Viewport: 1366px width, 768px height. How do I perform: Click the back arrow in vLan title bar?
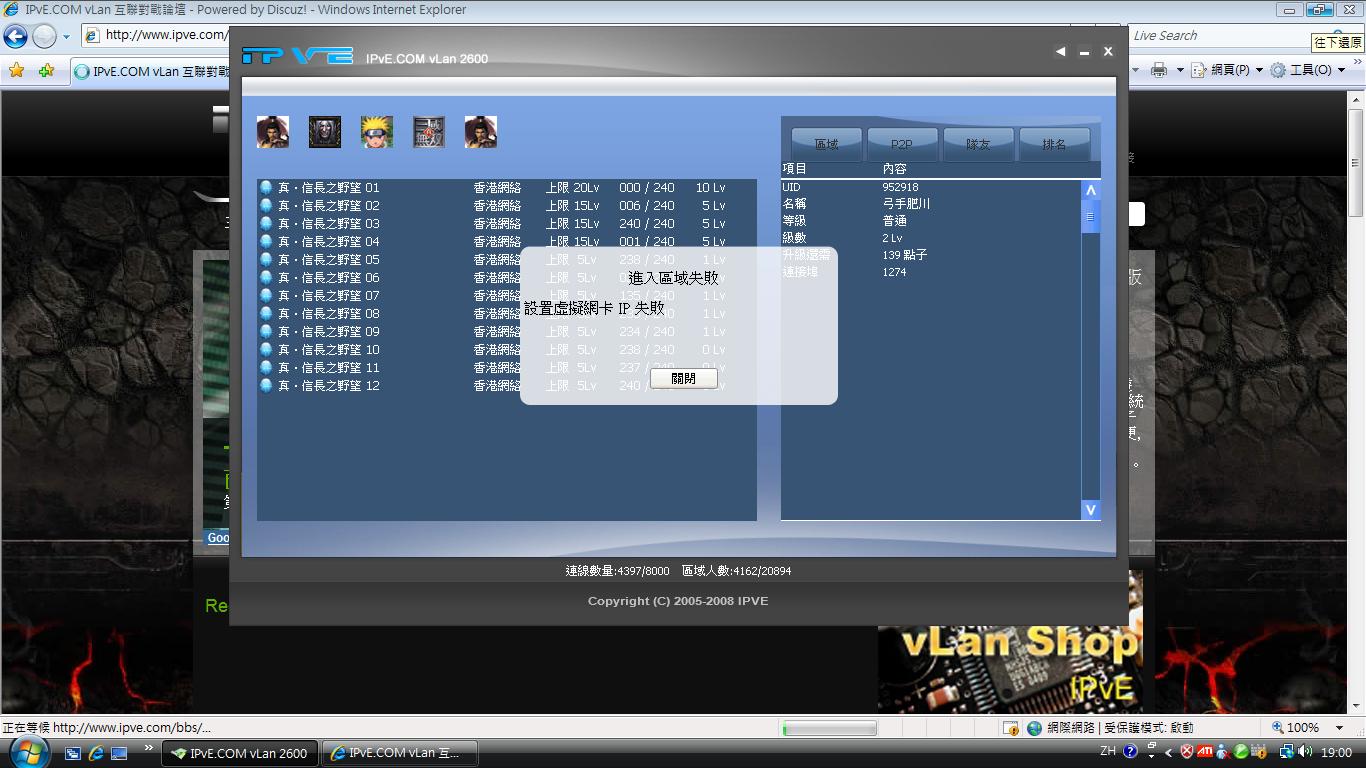pos(1060,52)
